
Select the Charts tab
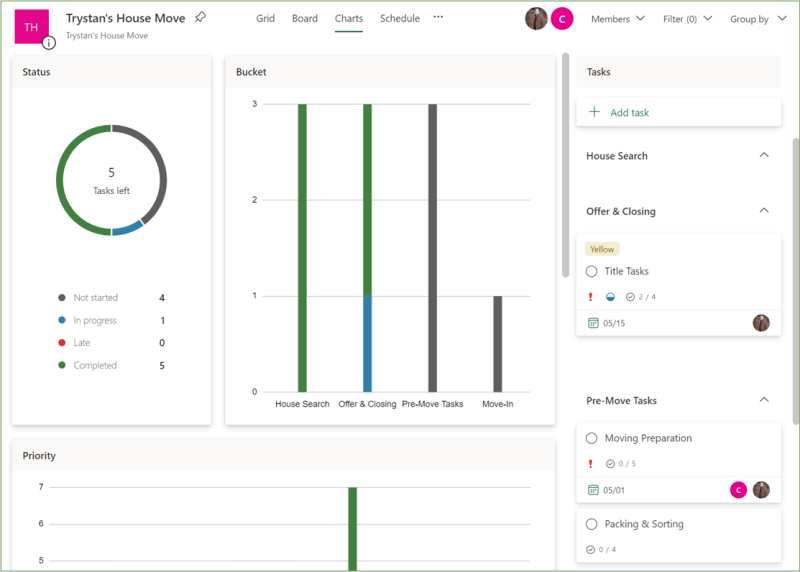click(348, 18)
